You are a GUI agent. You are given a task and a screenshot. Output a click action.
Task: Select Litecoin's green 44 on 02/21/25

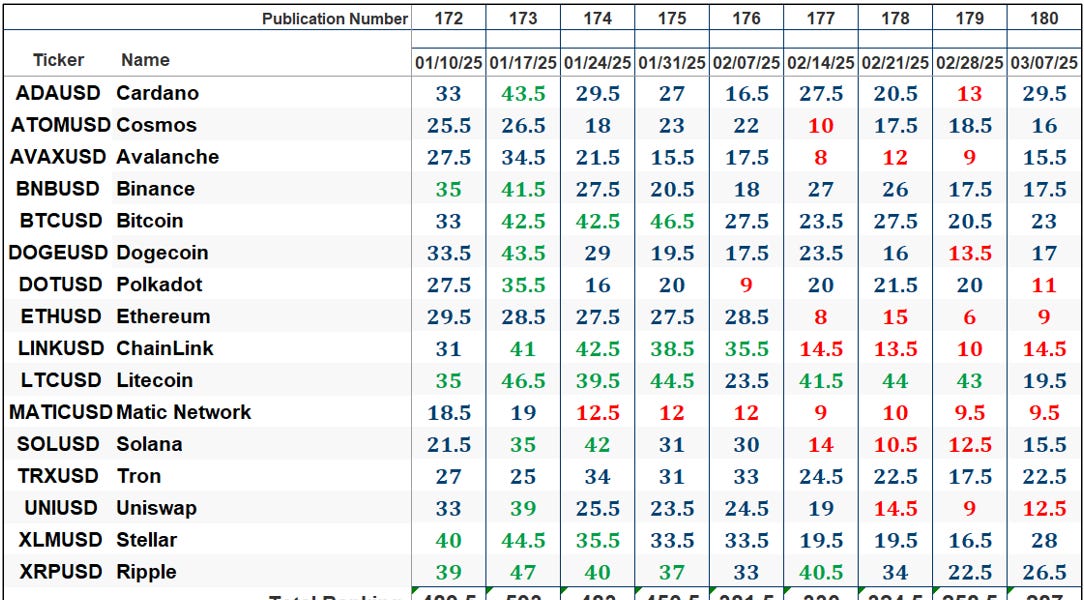(895, 380)
